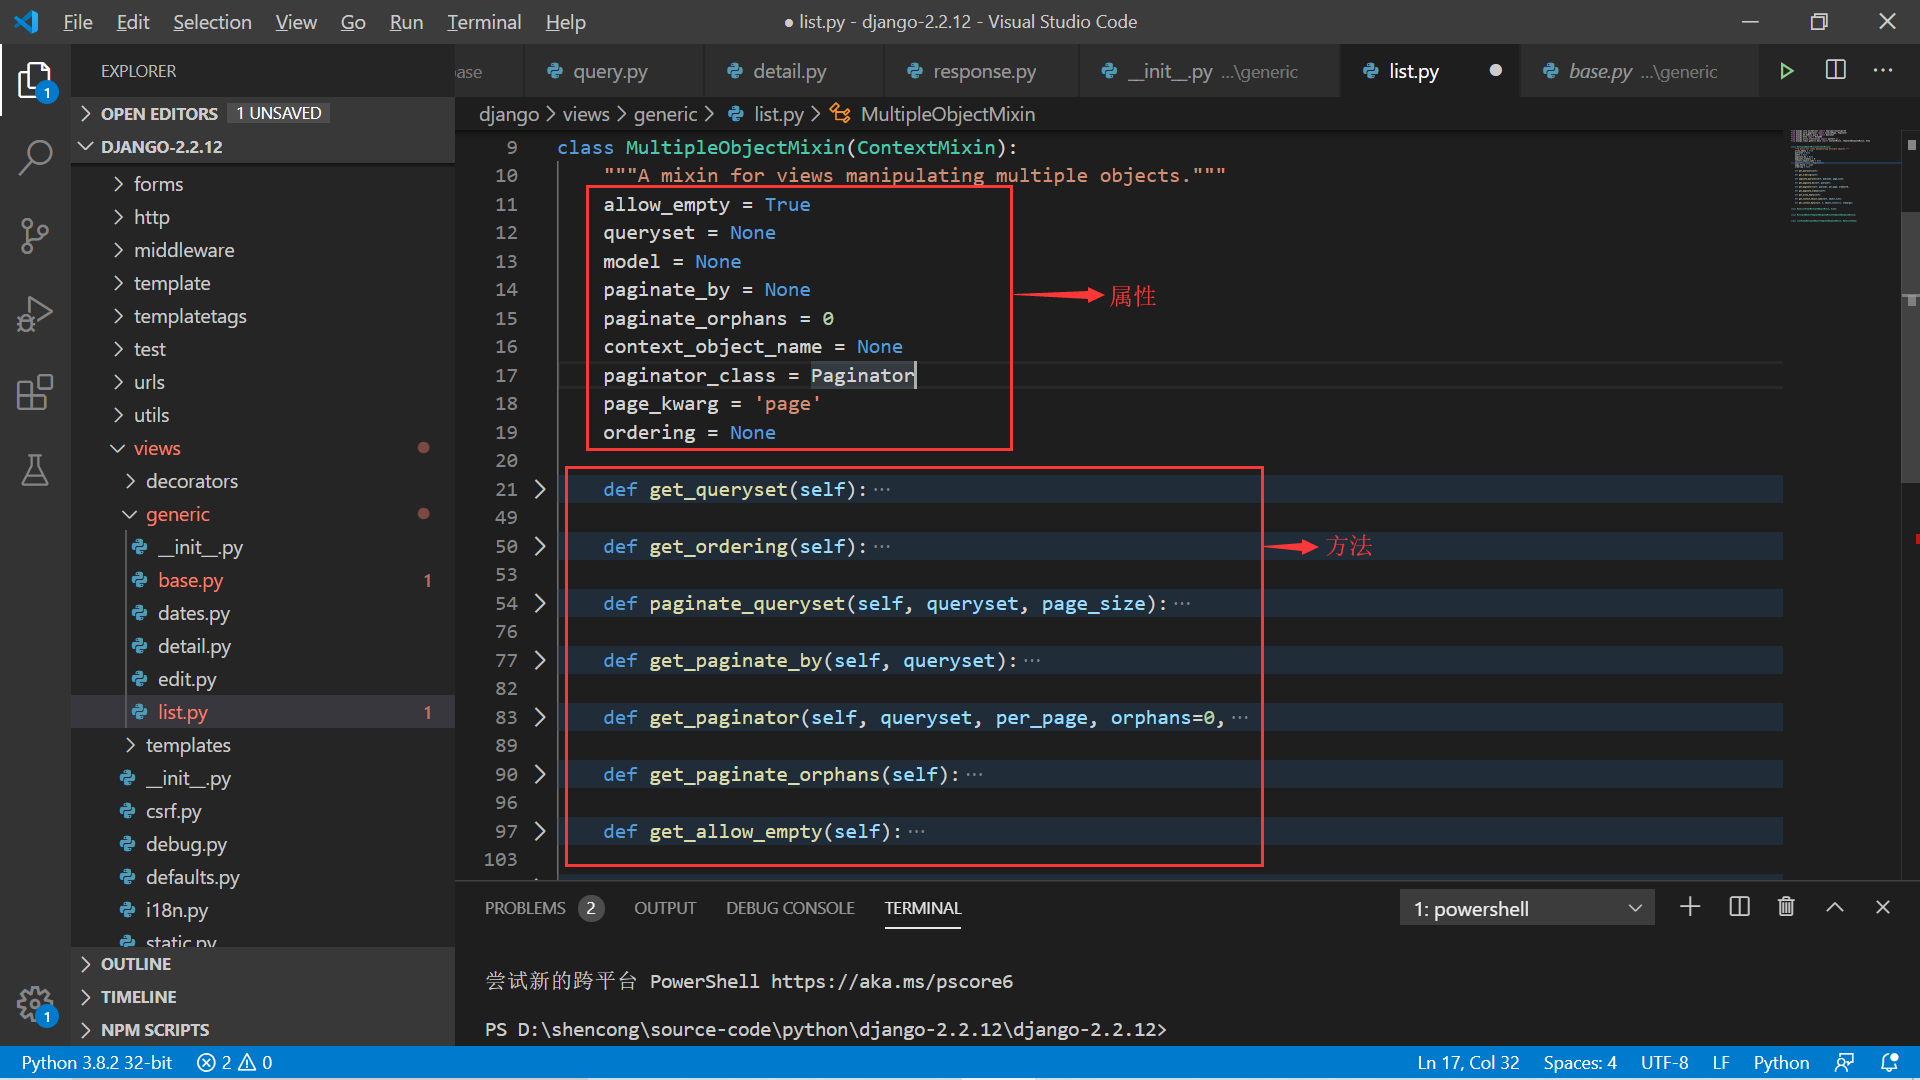
Task: Open the Source Control view icon
Action: pyautogui.click(x=35, y=236)
